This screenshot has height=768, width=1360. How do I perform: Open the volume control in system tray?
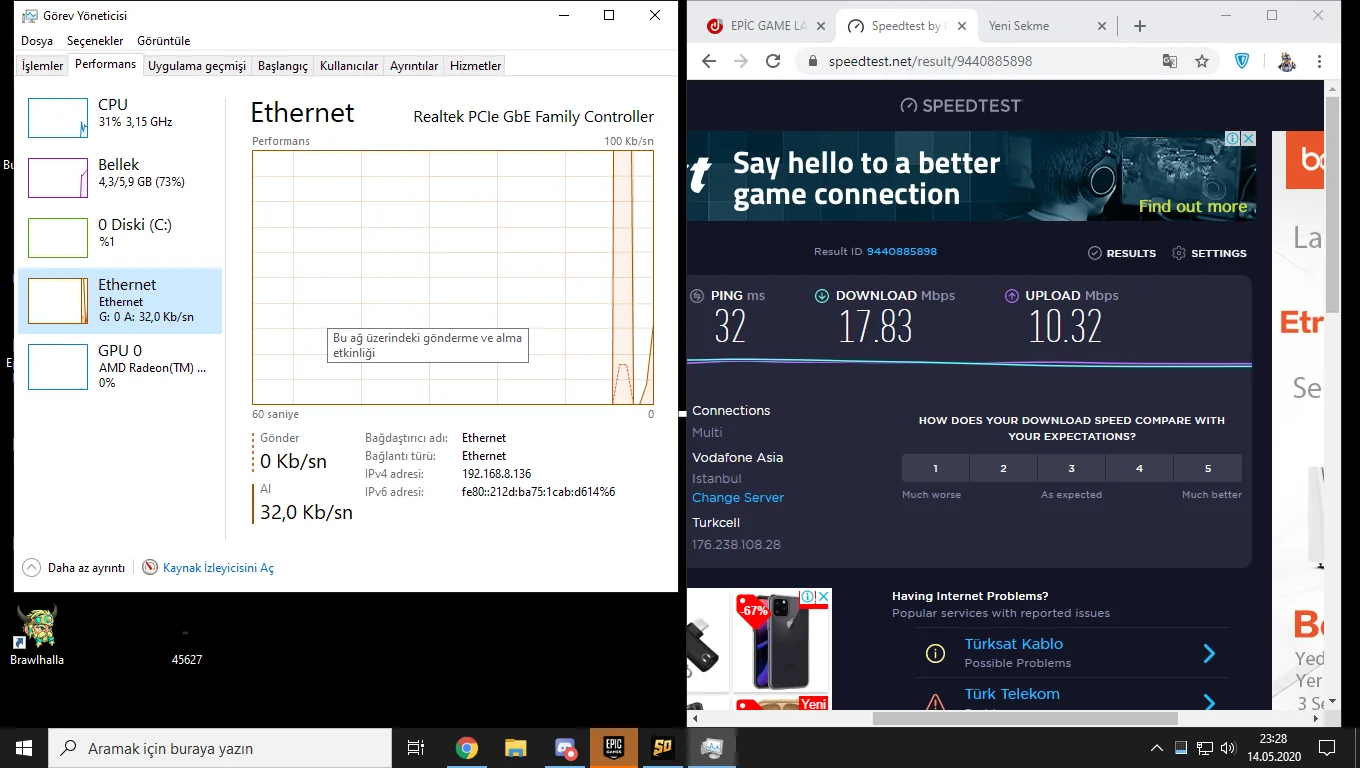pos(1229,748)
